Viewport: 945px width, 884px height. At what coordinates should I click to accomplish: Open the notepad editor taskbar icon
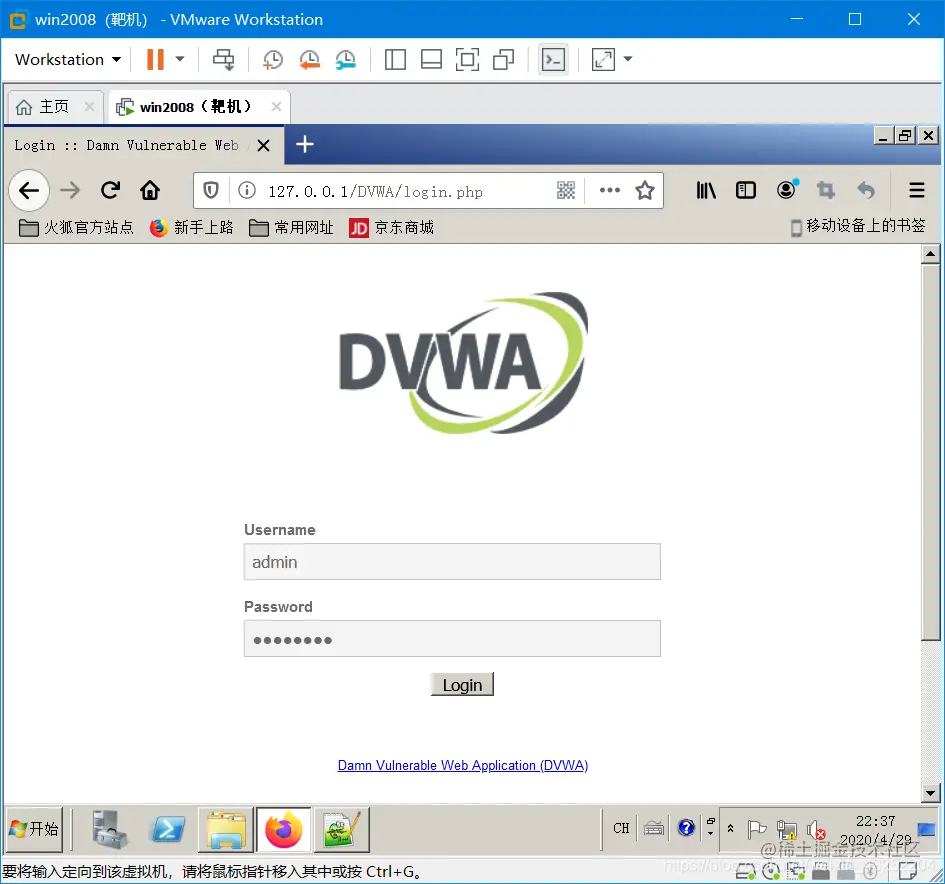[x=342, y=829]
